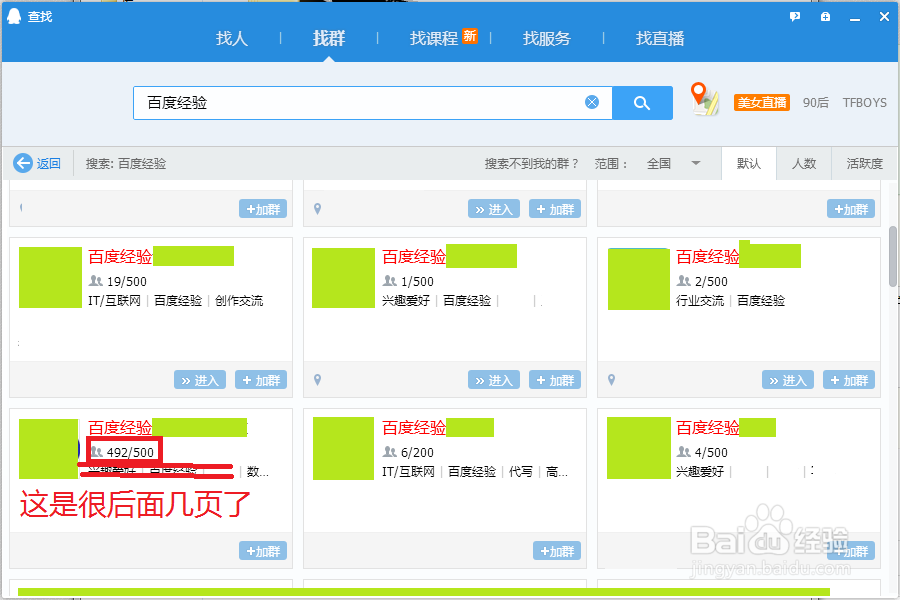Click member icon beside 19/500
This screenshot has width=900, height=600.
tap(95, 281)
